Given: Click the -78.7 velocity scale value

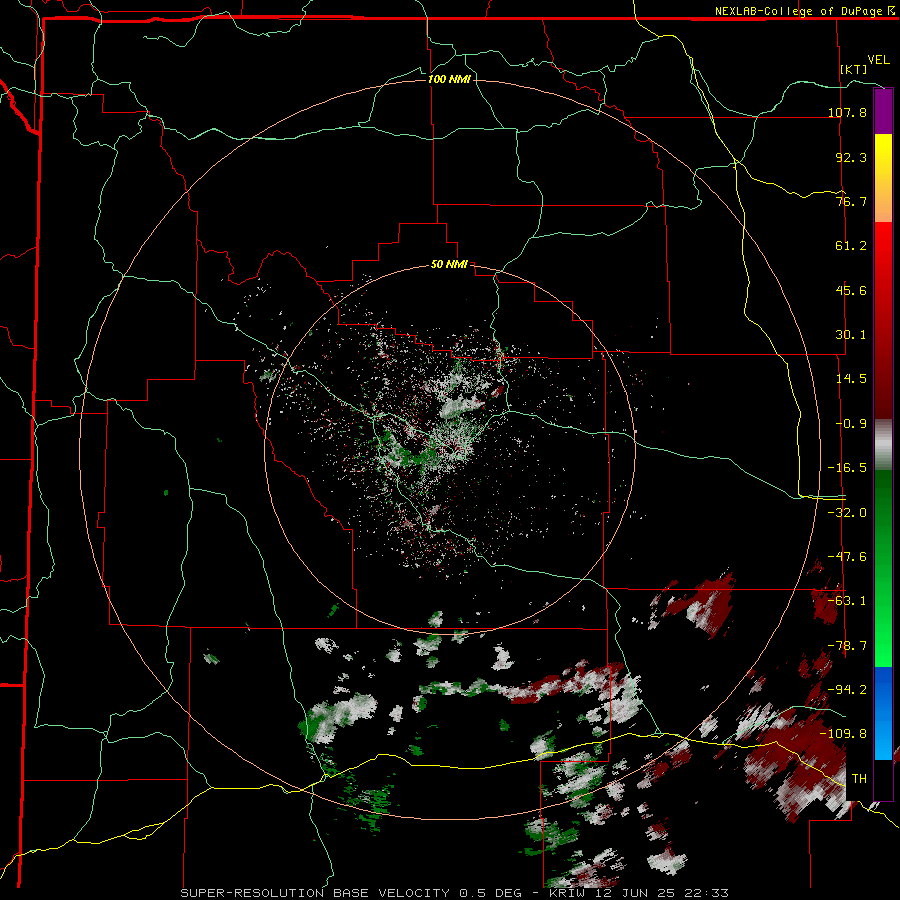Looking at the screenshot, I should pos(848,646).
